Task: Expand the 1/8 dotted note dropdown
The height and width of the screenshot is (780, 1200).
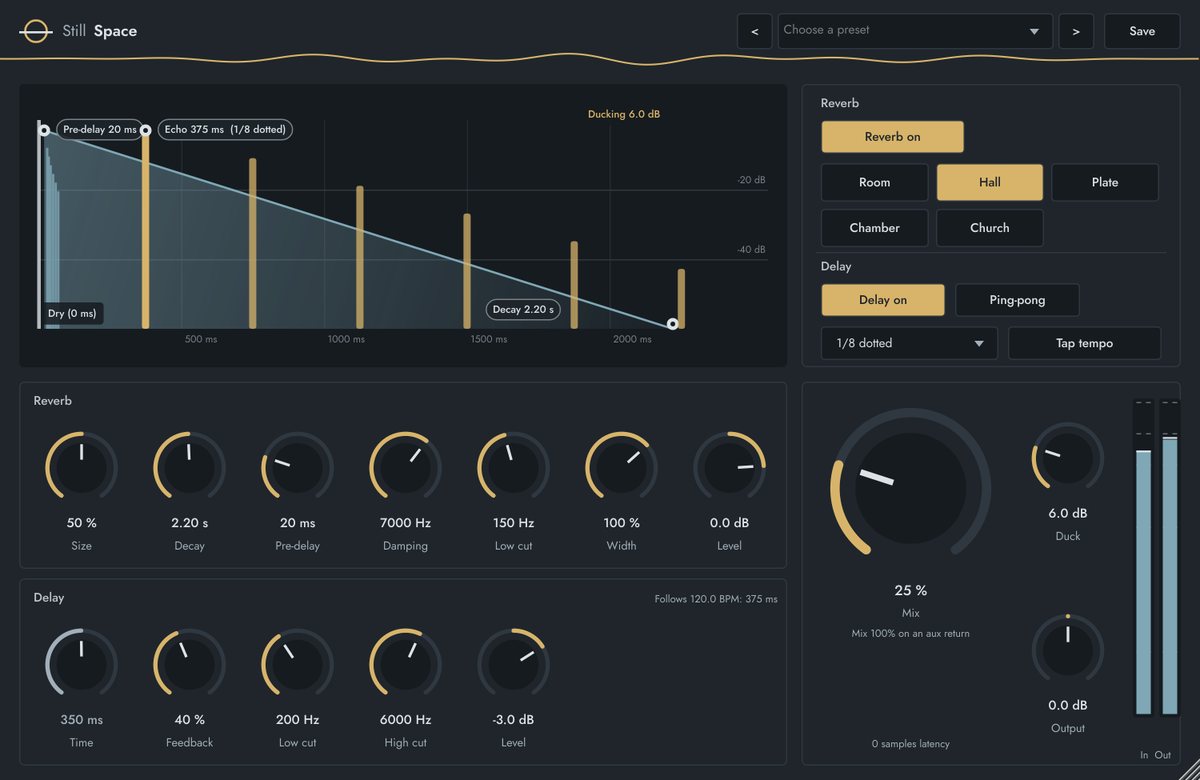Action: (x=909, y=343)
